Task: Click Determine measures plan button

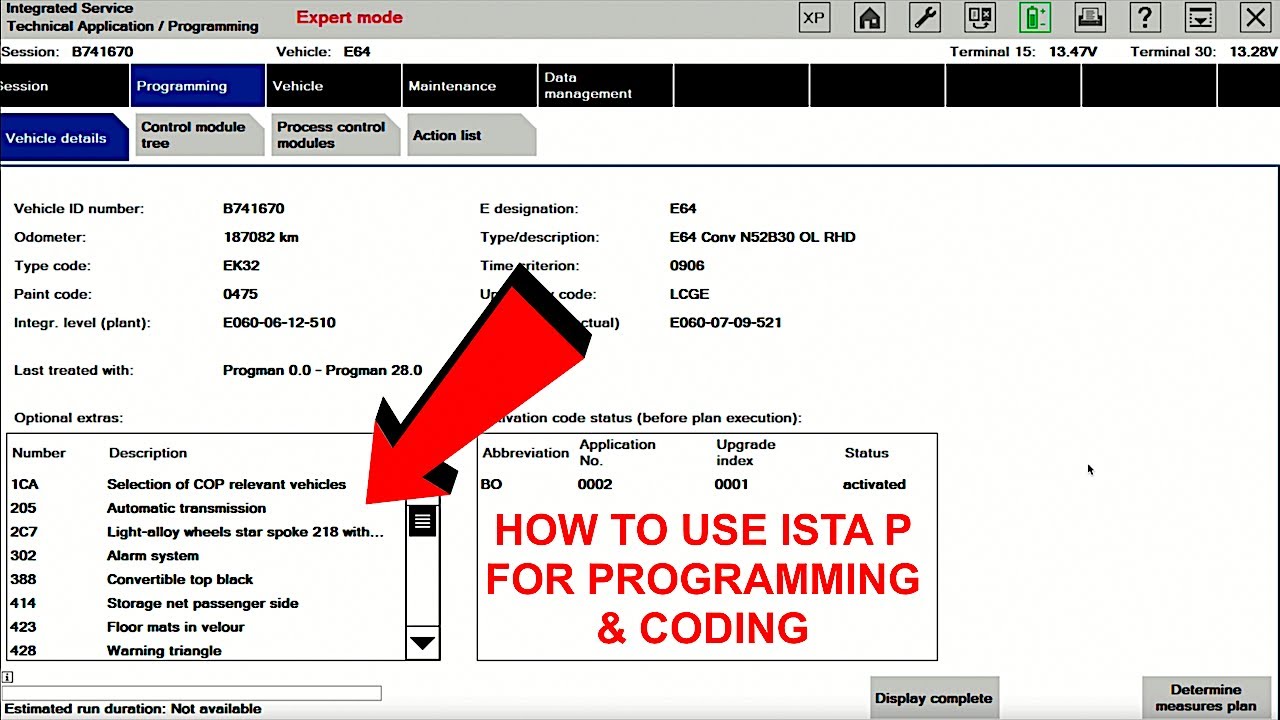Action: [x=1206, y=697]
